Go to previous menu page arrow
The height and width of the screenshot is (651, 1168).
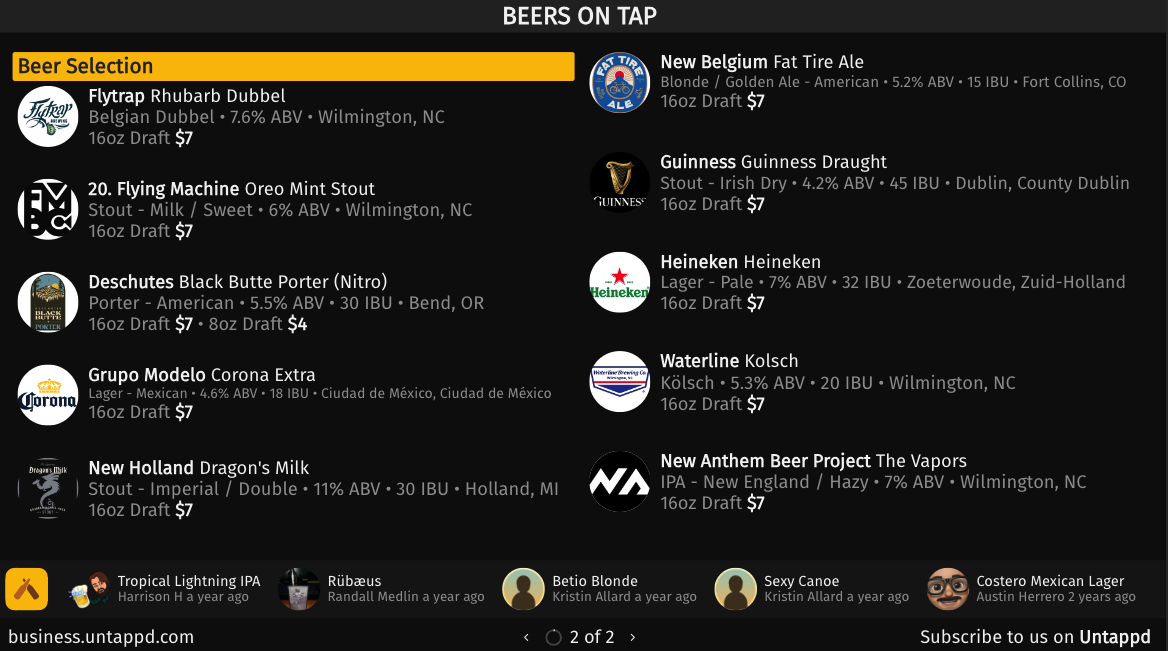pyautogui.click(x=527, y=638)
